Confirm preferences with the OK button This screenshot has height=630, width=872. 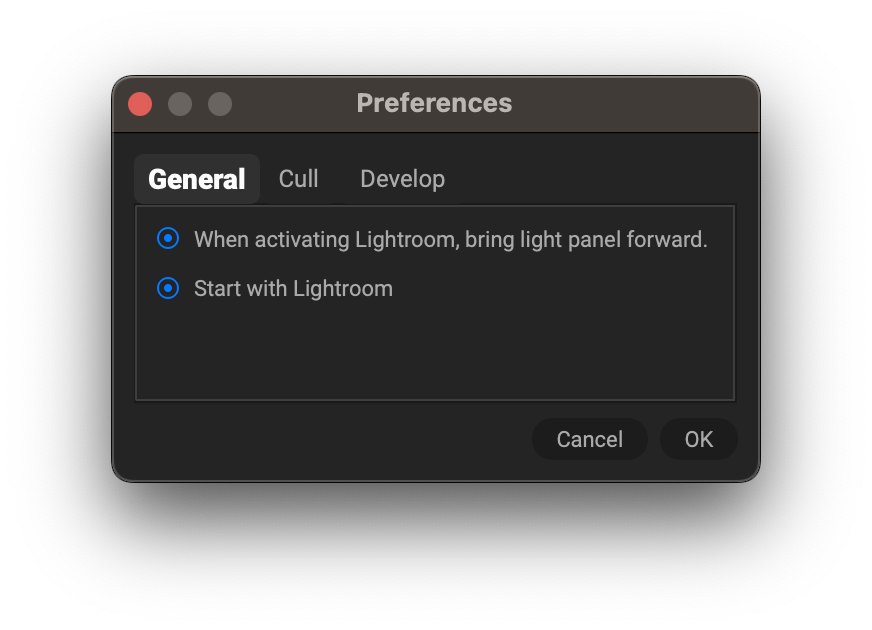click(698, 439)
